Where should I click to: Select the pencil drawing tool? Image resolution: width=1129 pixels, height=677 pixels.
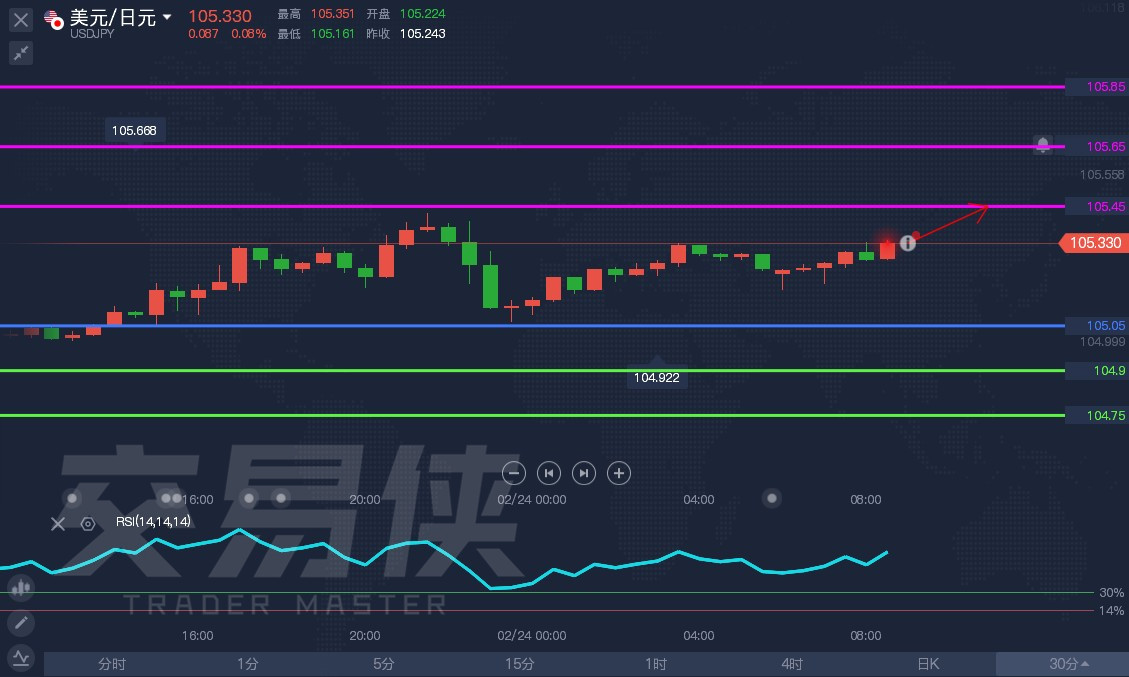click(x=21, y=622)
